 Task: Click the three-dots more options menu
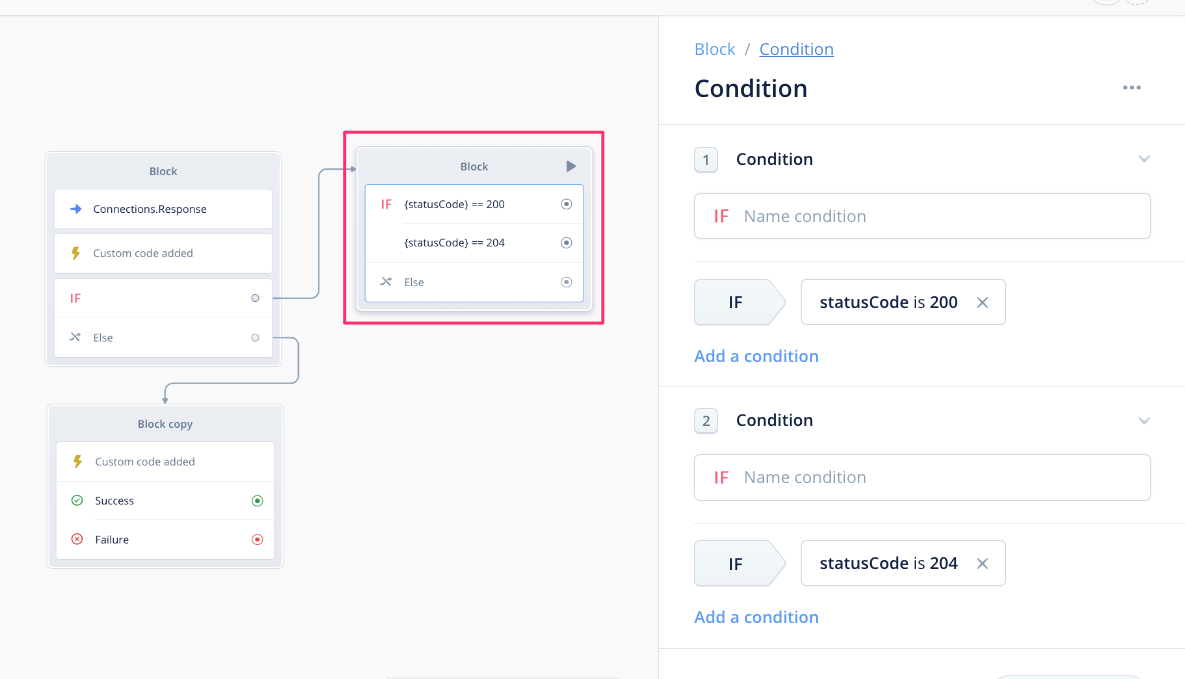pyautogui.click(x=1131, y=88)
